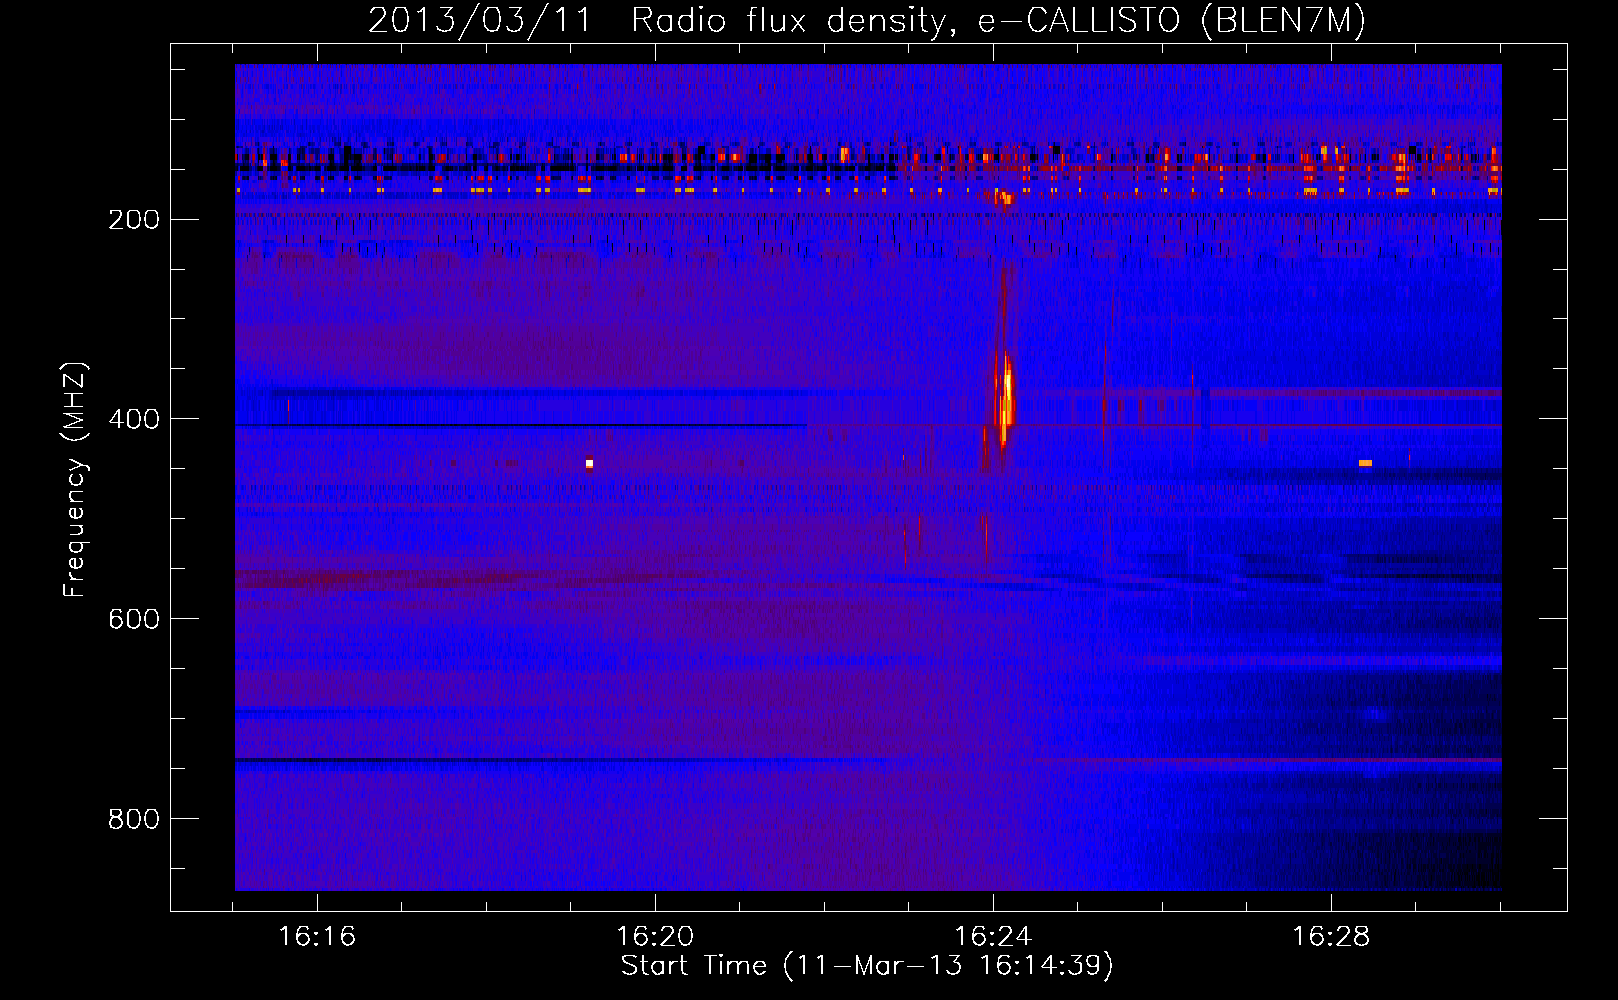Image resolution: width=1618 pixels, height=1000 pixels.
Task: Click the bright yellow solar burst near 400 MHz
Action: coord(1005,400)
